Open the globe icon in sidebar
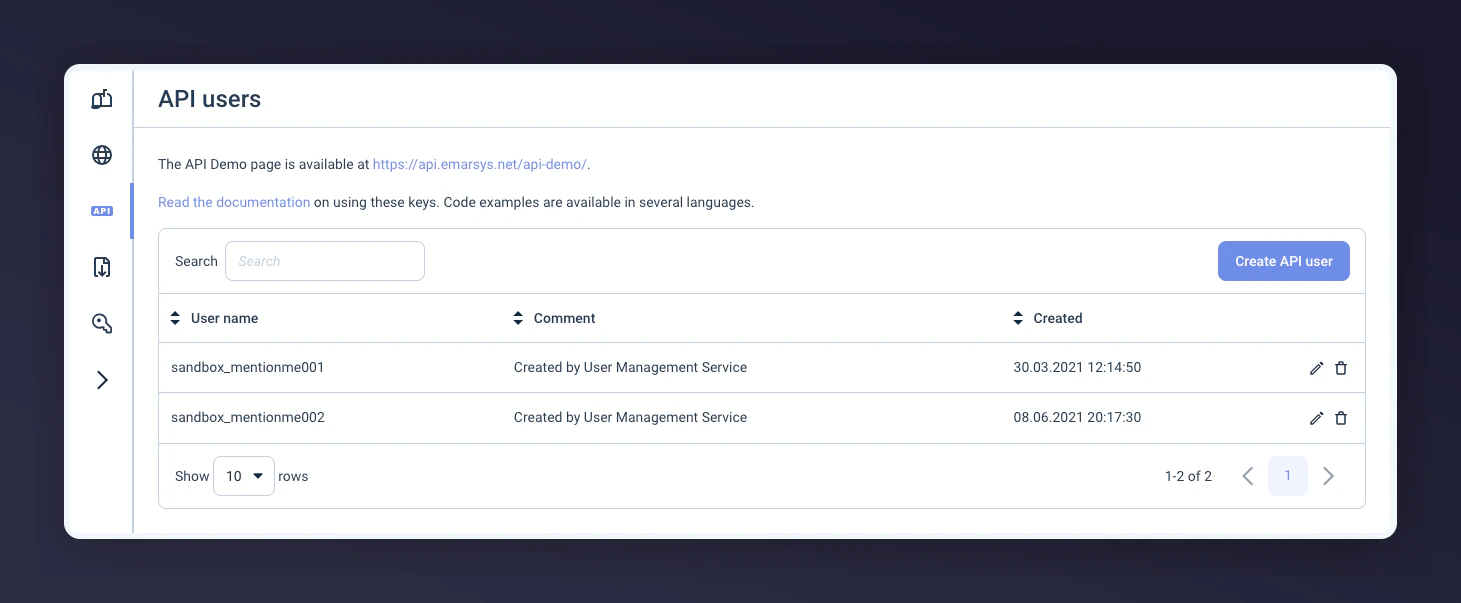 101,155
